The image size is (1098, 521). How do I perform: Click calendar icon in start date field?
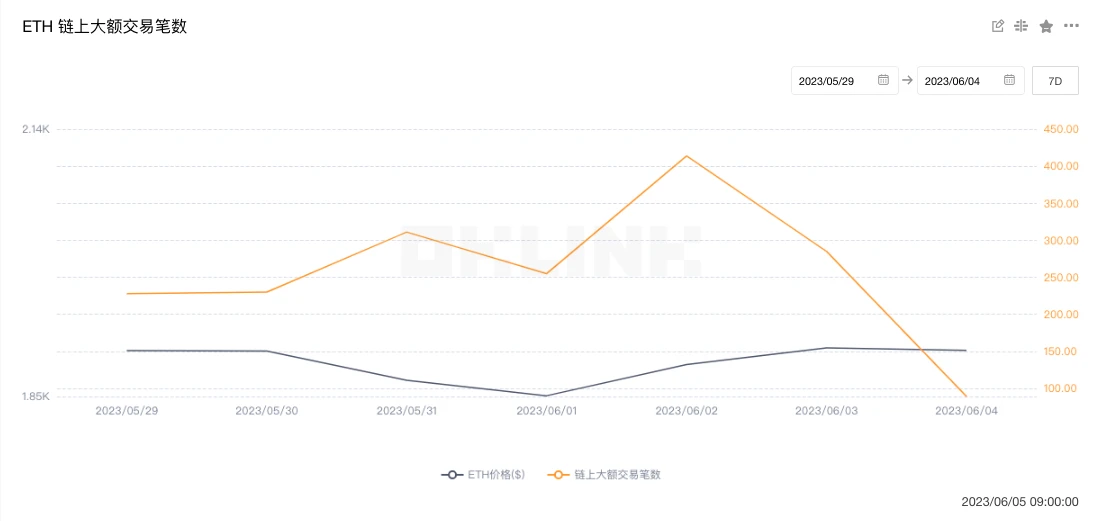click(883, 80)
